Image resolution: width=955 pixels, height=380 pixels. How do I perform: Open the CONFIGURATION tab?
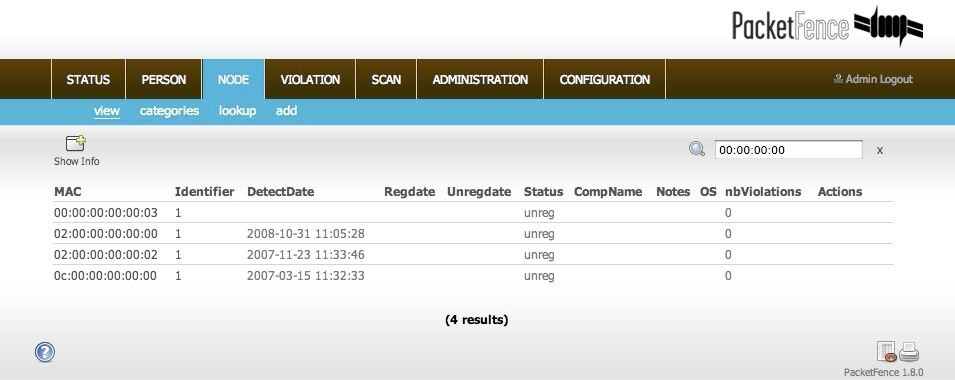[x=605, y=79]
